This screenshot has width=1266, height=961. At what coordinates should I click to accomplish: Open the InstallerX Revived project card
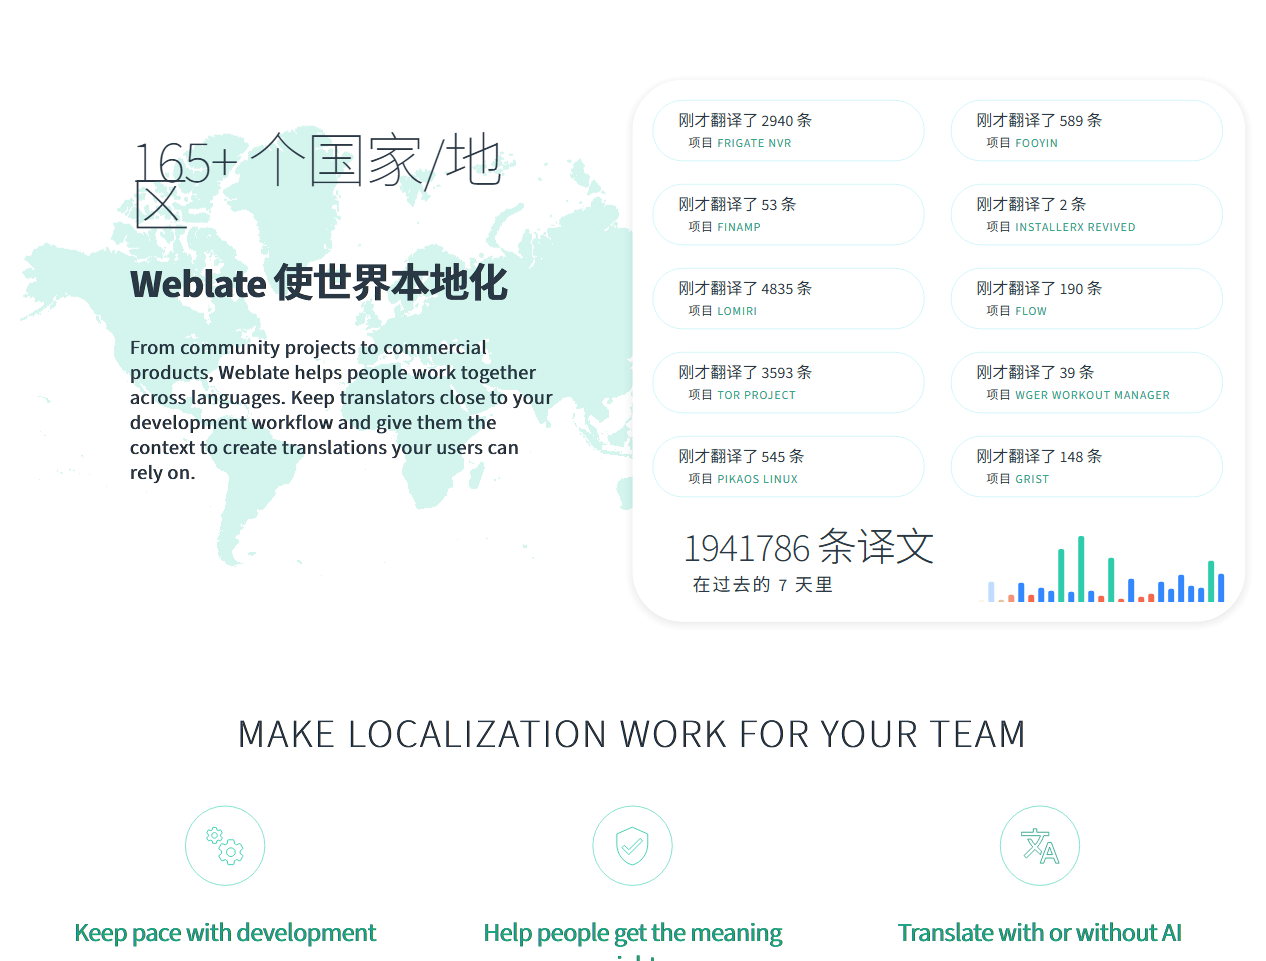[1087, 215]
